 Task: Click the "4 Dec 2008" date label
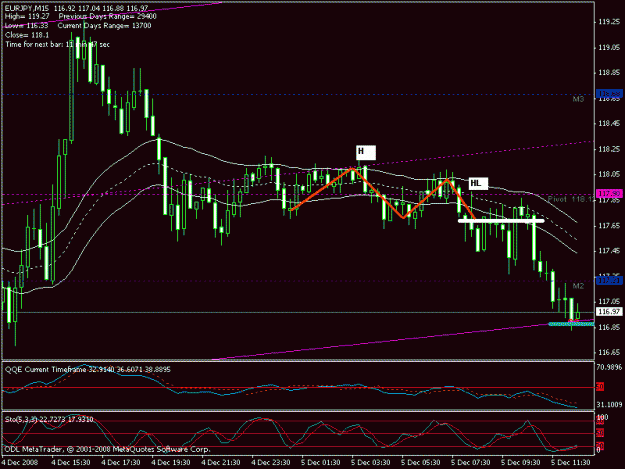tap(20, 462)
